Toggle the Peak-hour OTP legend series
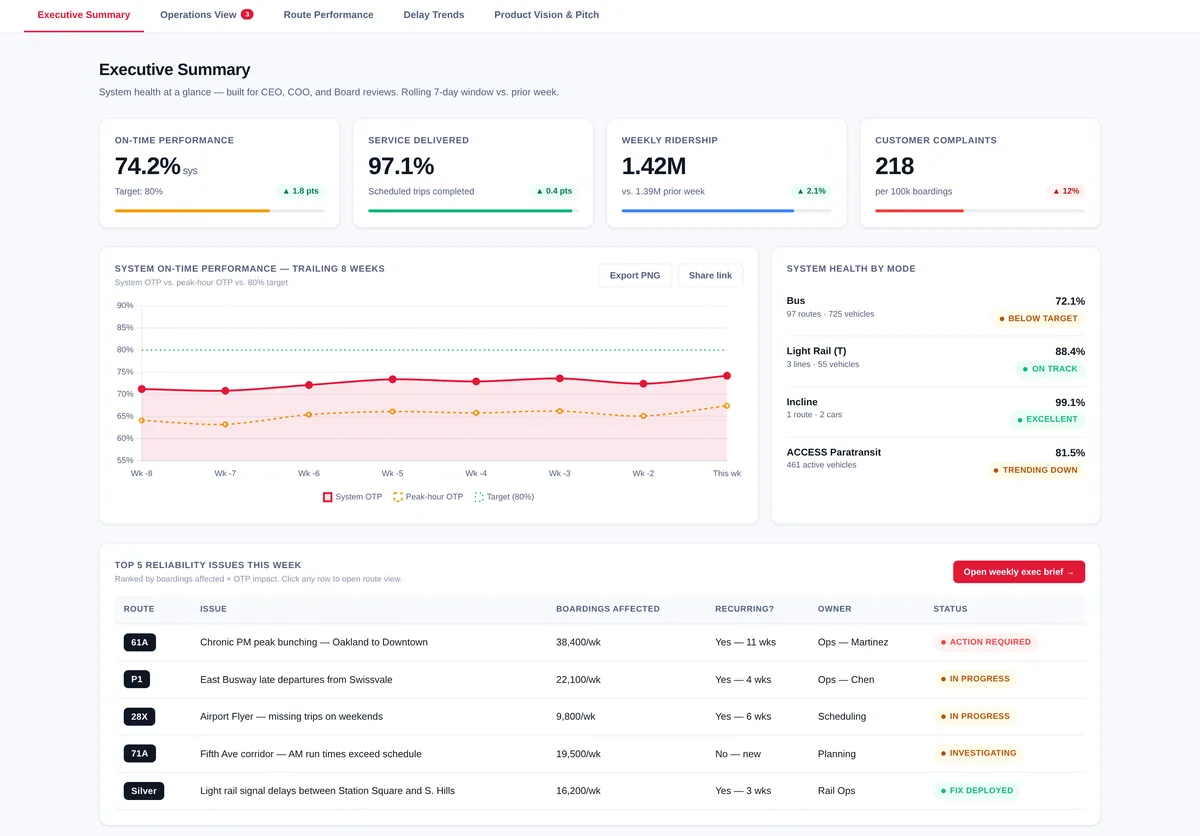The image size is (1200, 836). (x=428, y=497)
